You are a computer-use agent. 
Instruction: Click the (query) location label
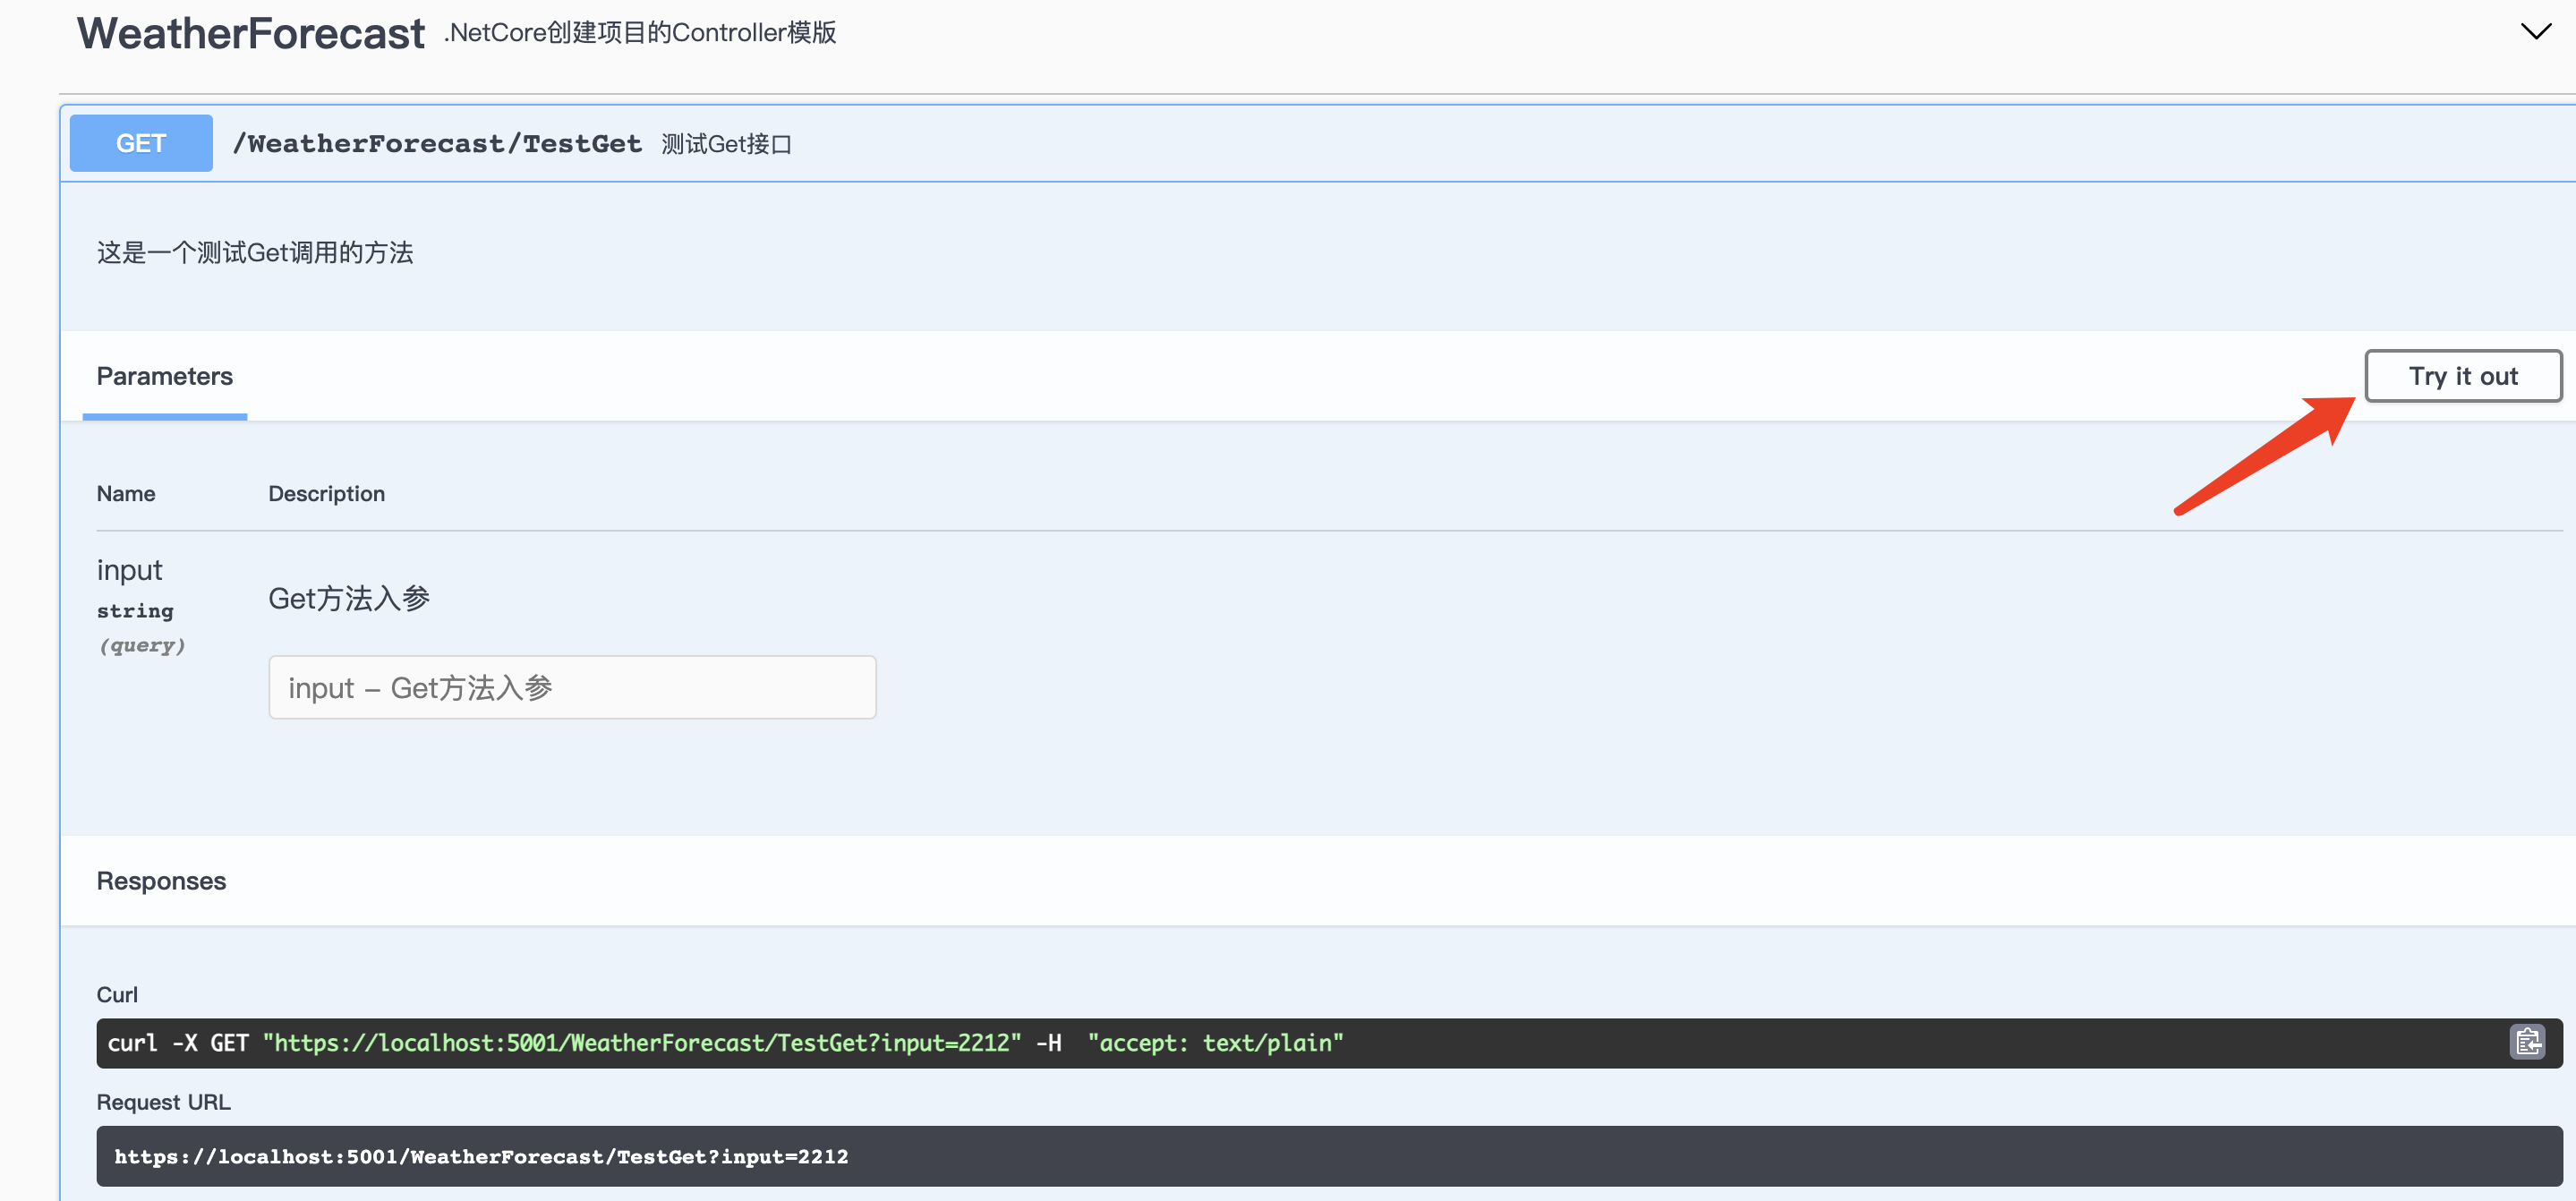click(141, 645)
